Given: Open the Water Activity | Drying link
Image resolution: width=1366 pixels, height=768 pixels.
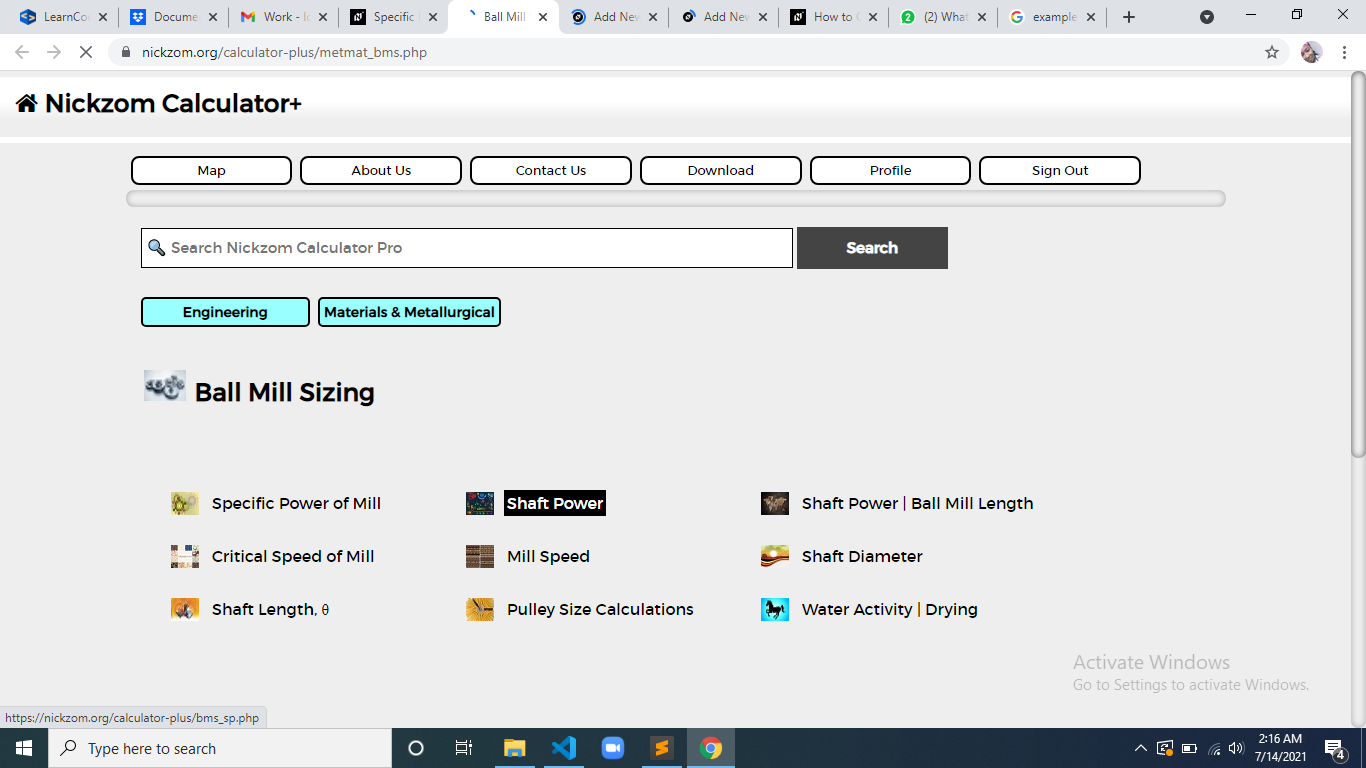Looking at the screenshot, I should (890, 609).
